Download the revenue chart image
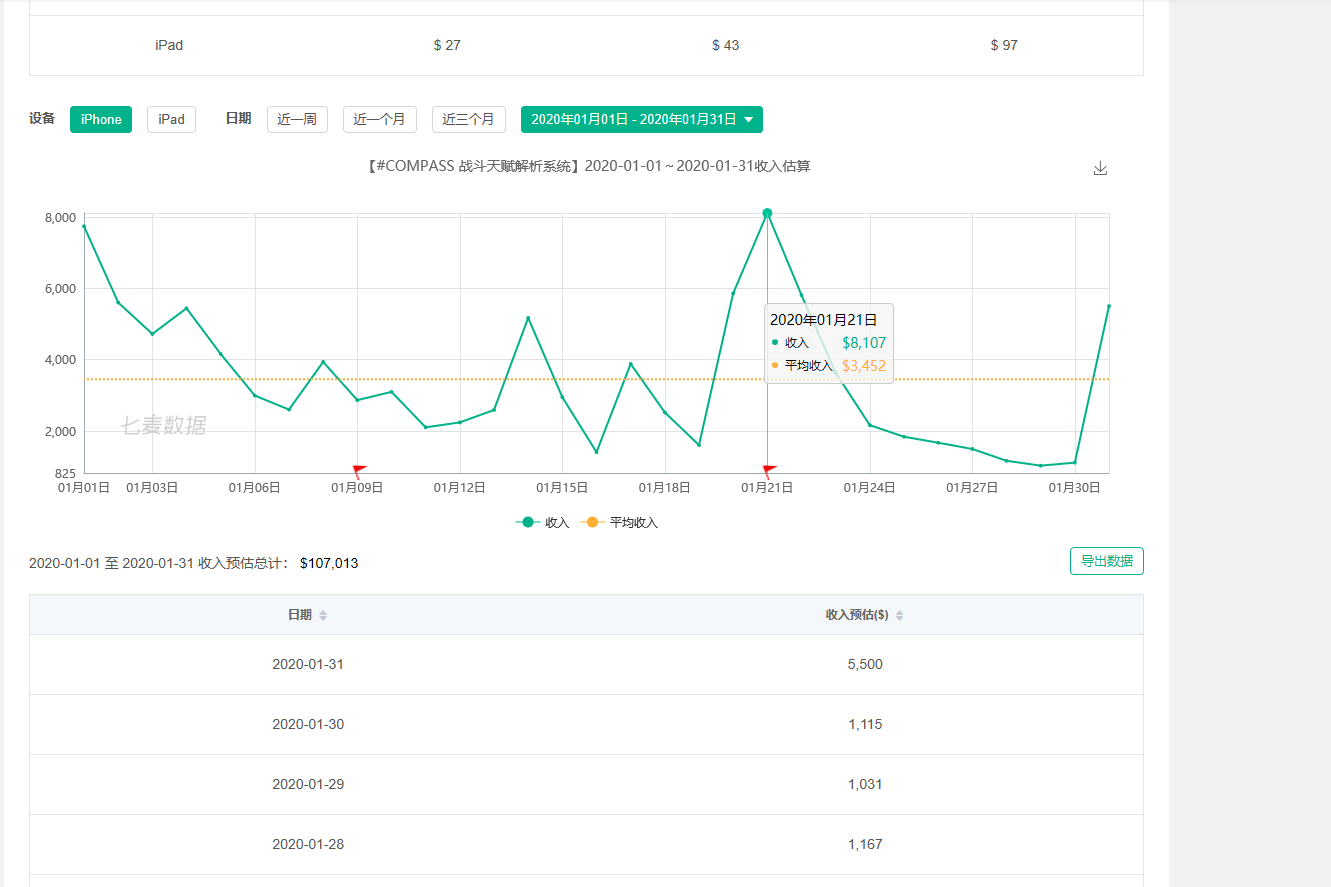This screenshot has height=887, width=1331. pos(1100,168)
